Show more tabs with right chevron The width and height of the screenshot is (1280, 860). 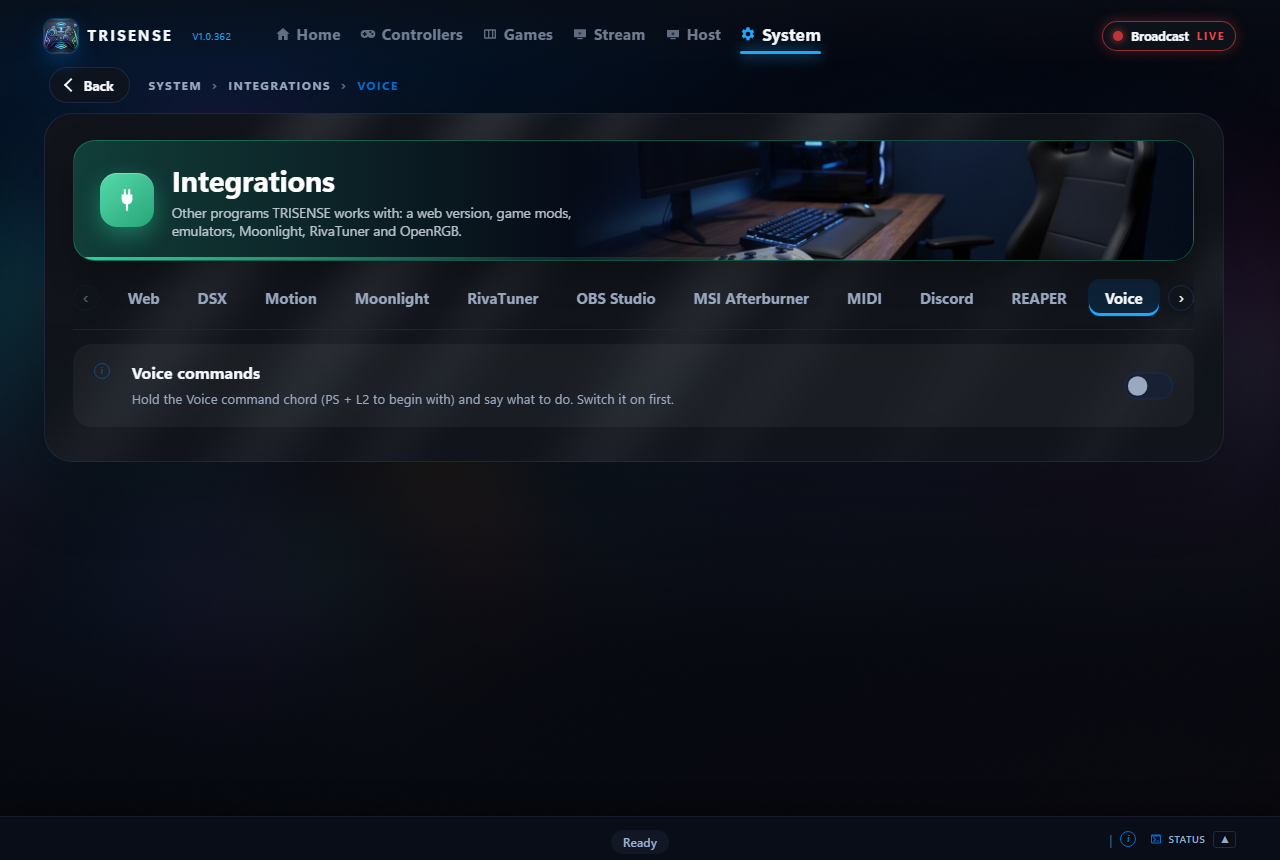(1181, 298)
